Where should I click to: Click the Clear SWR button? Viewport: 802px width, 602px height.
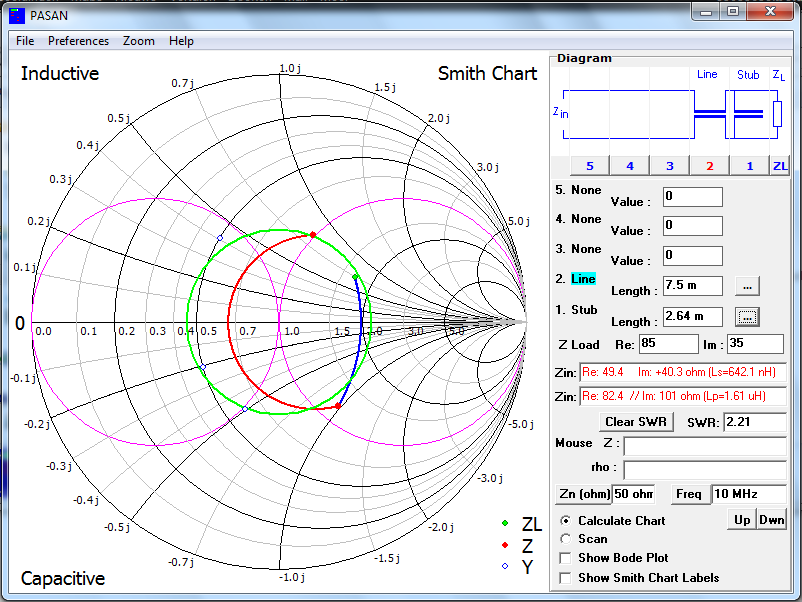636,422
